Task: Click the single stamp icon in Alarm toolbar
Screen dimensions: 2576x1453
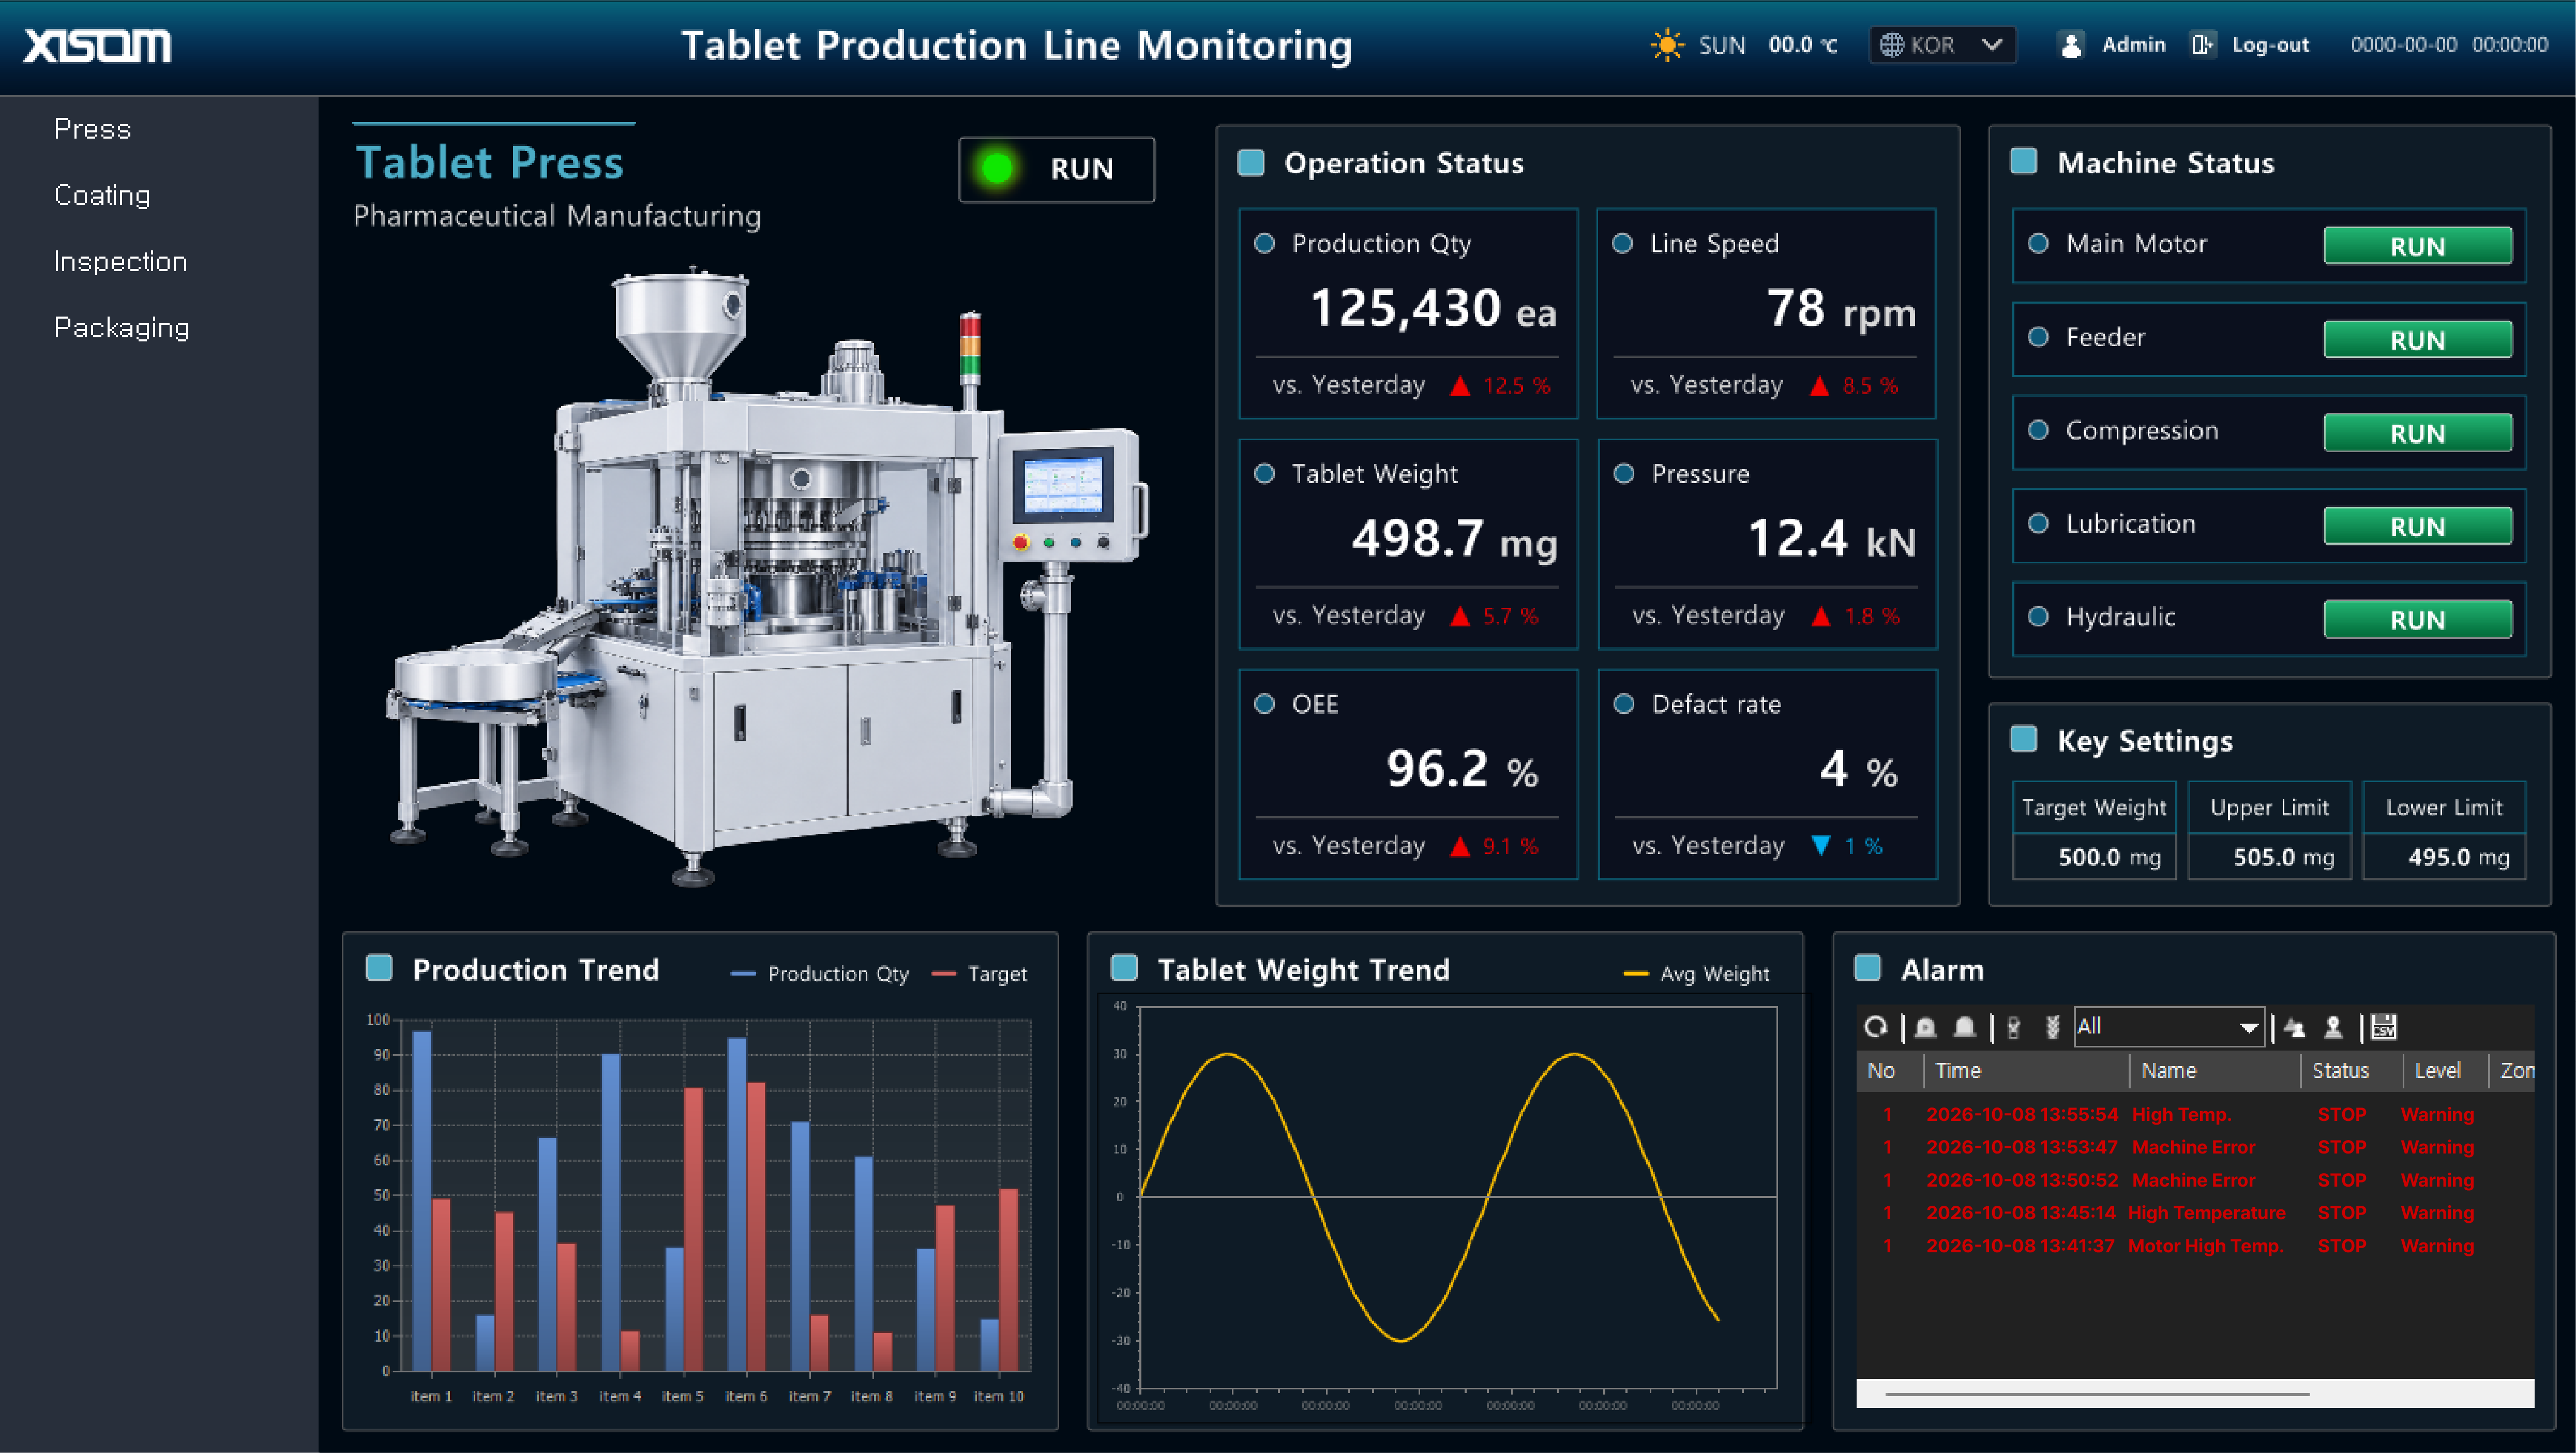Action: tap(2333, 1027)
